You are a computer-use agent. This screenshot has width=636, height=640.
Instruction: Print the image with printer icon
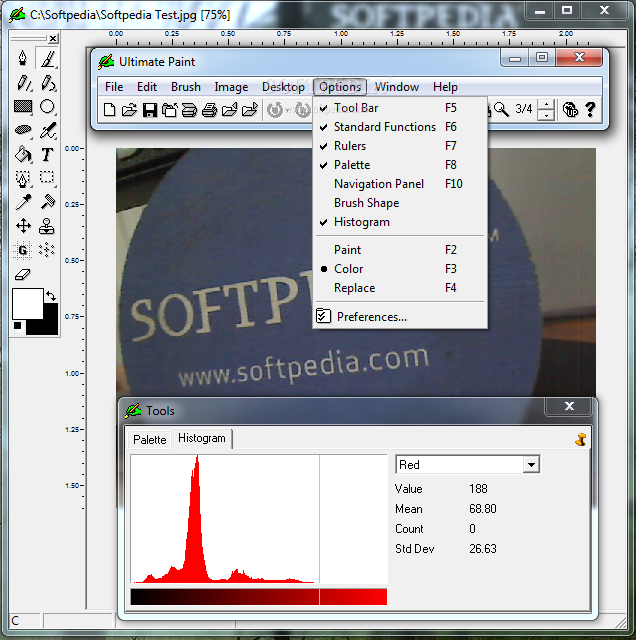pos(209,110)
